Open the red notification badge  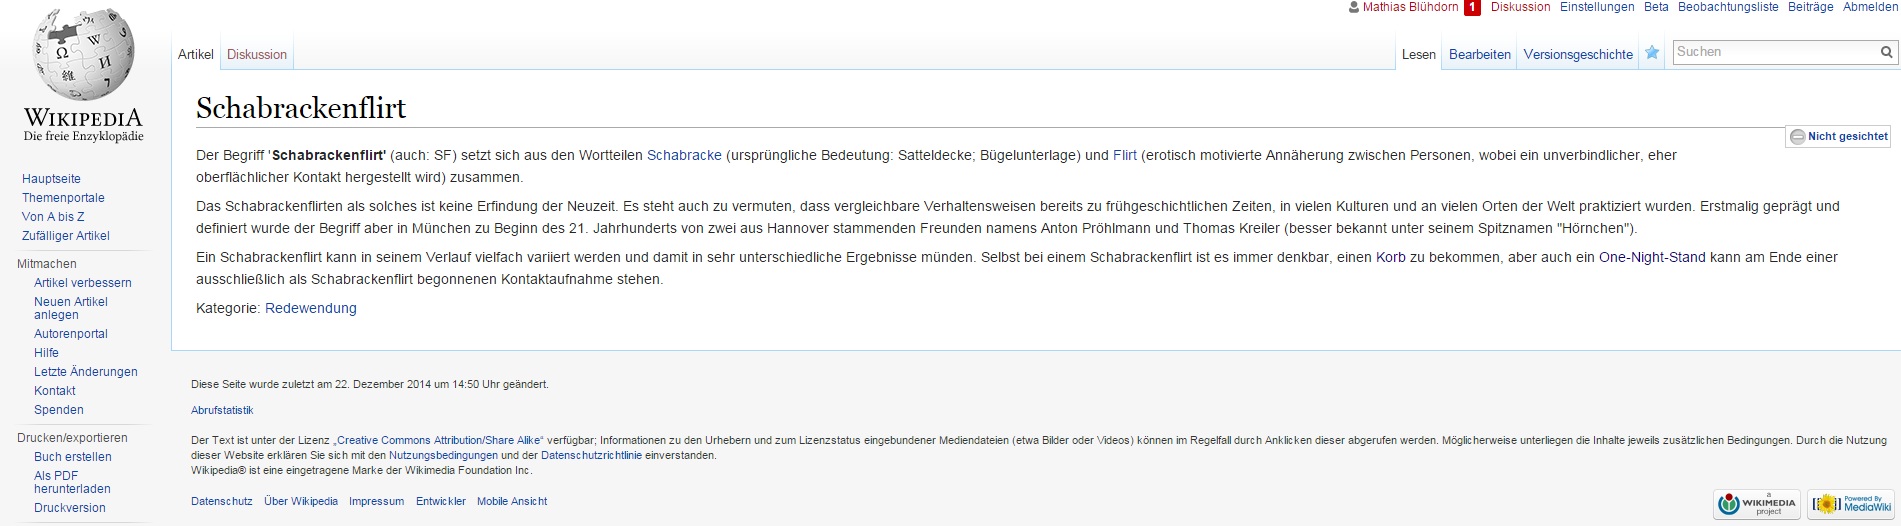coord(1472,7)
